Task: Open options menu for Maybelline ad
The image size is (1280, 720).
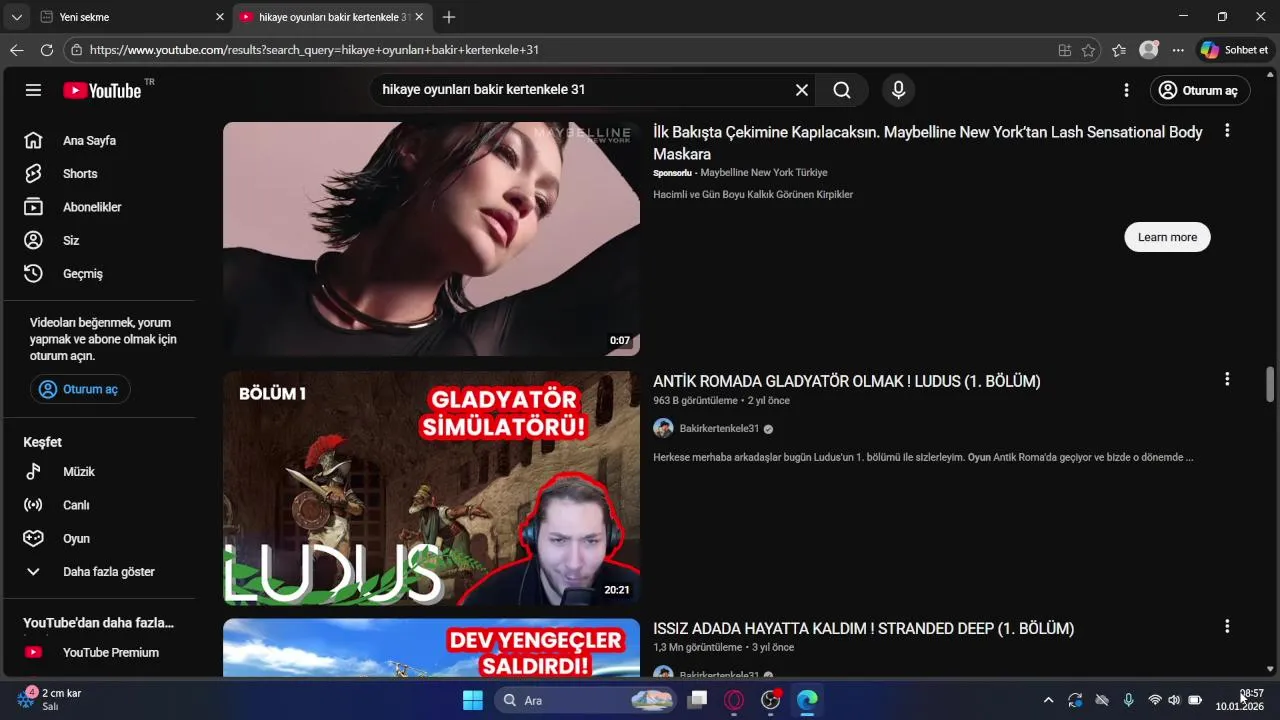Action: click(x=1227, y=131)
